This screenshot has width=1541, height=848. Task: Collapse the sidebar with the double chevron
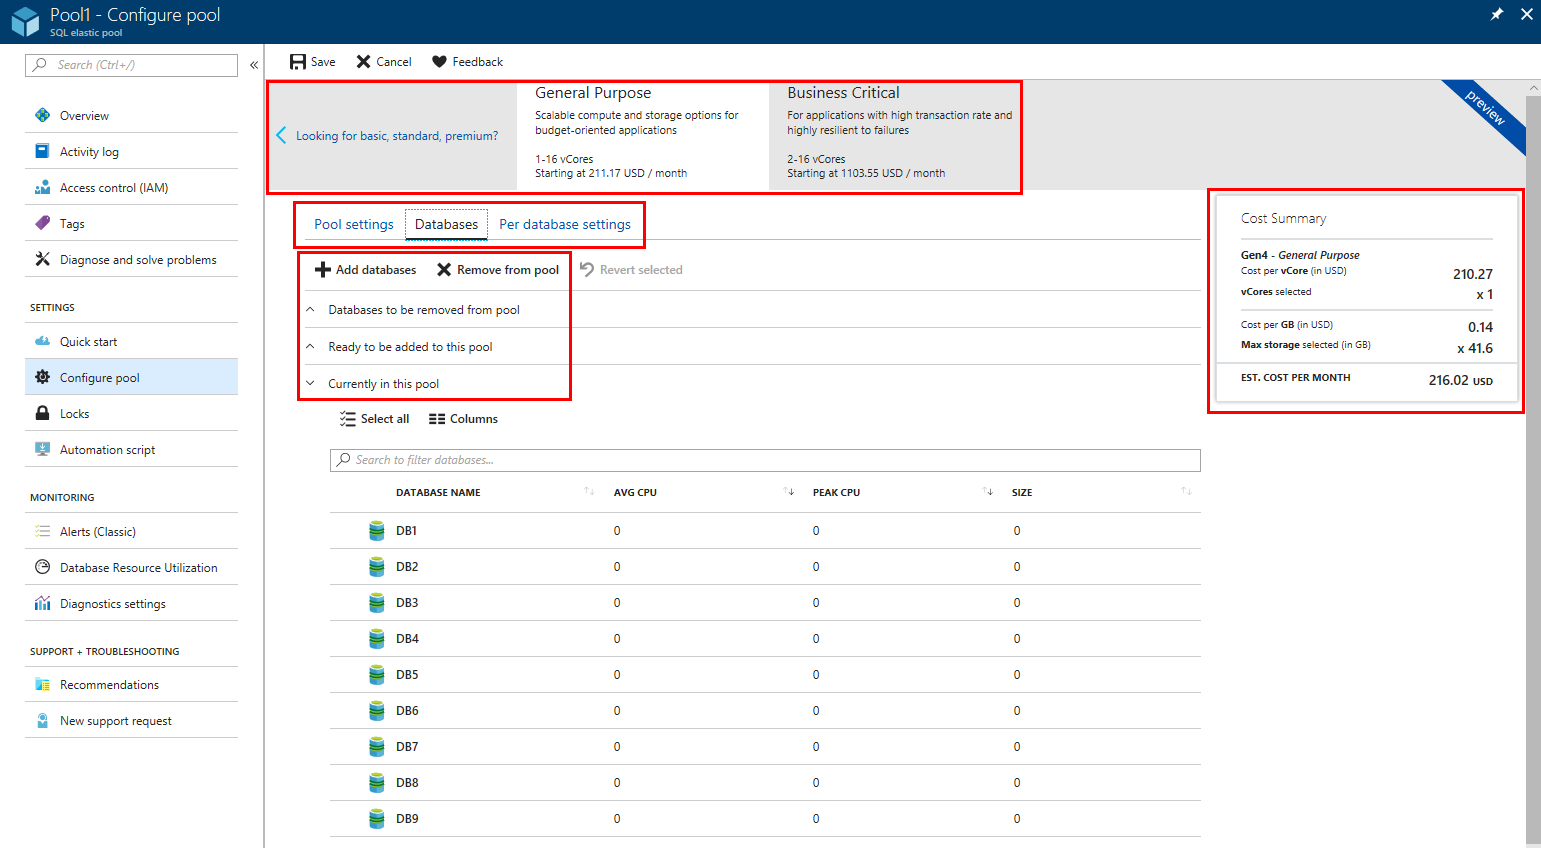(254, 65)
